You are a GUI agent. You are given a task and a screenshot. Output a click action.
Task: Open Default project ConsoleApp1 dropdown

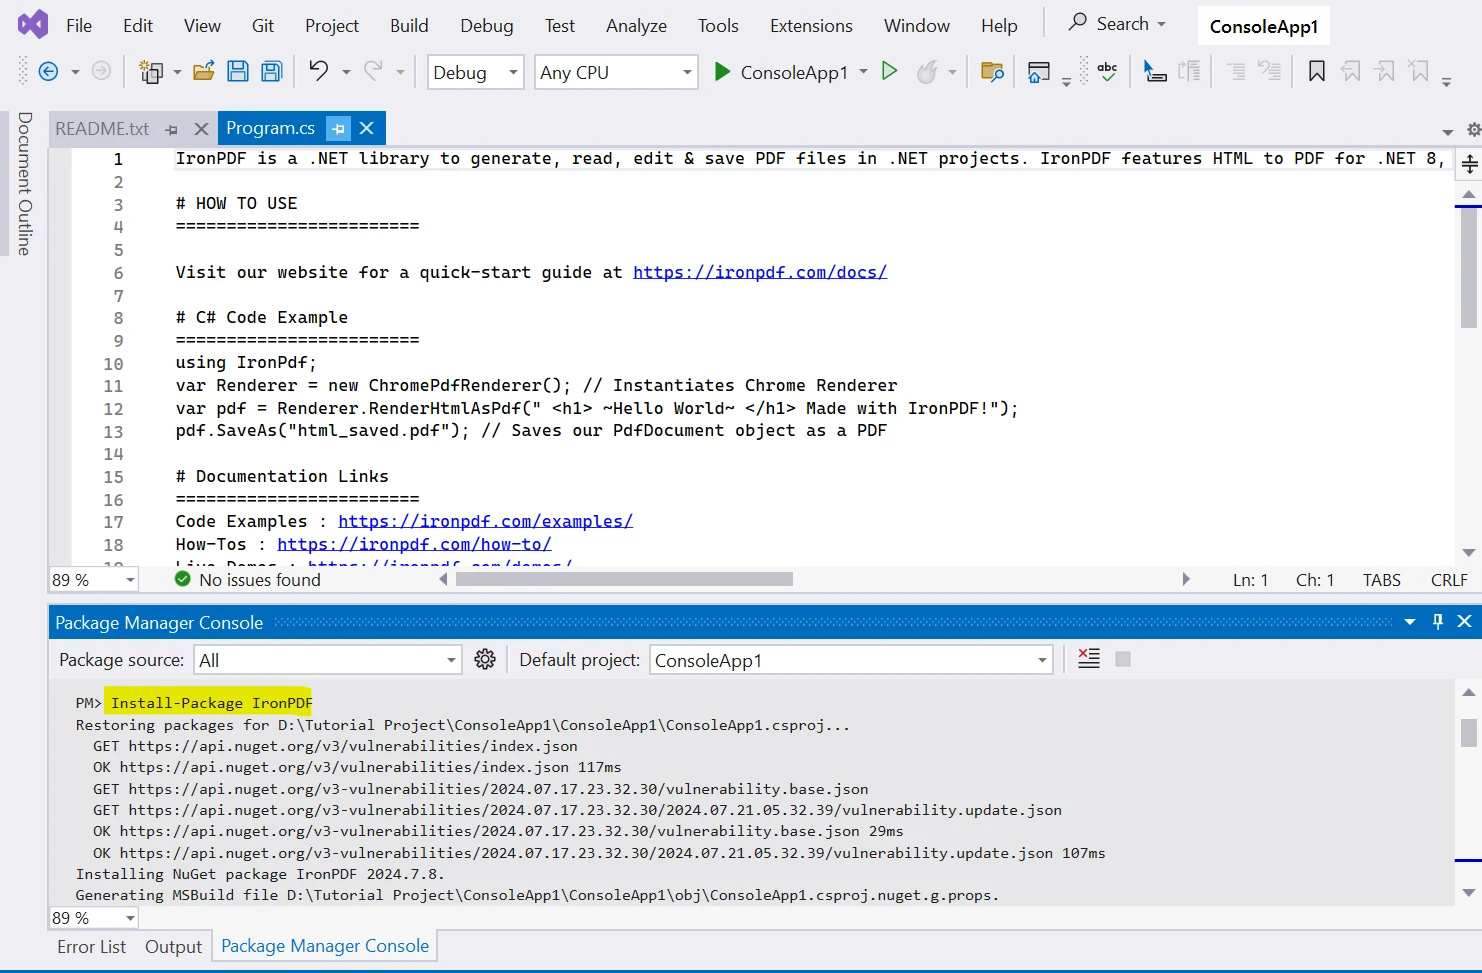click(x=851, y=660)
